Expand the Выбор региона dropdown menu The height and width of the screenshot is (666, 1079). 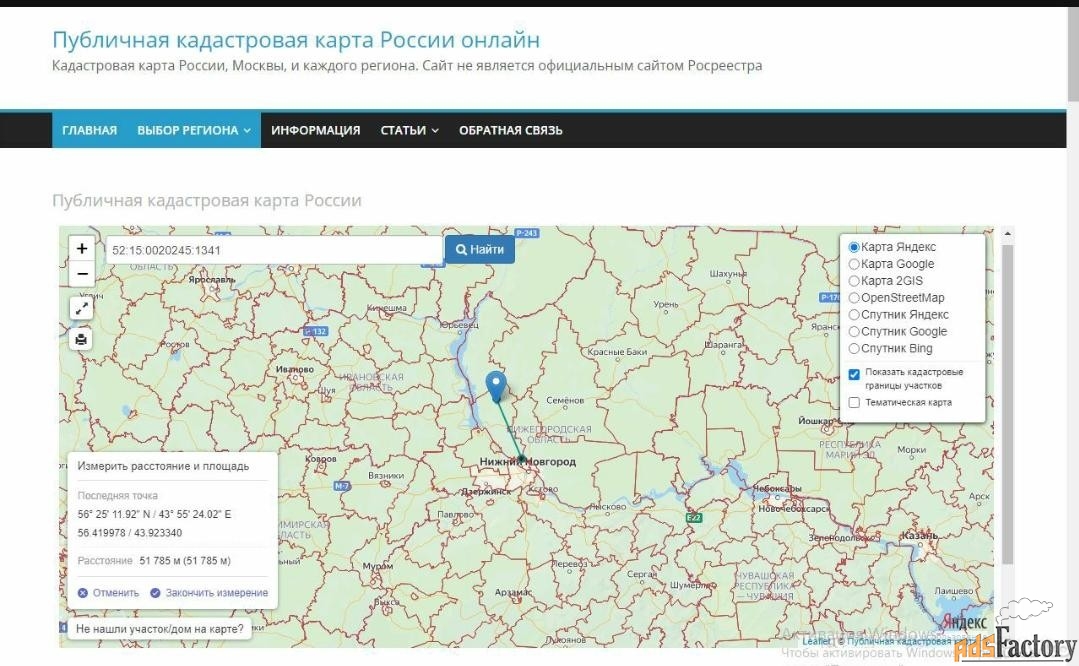(194, 130)
